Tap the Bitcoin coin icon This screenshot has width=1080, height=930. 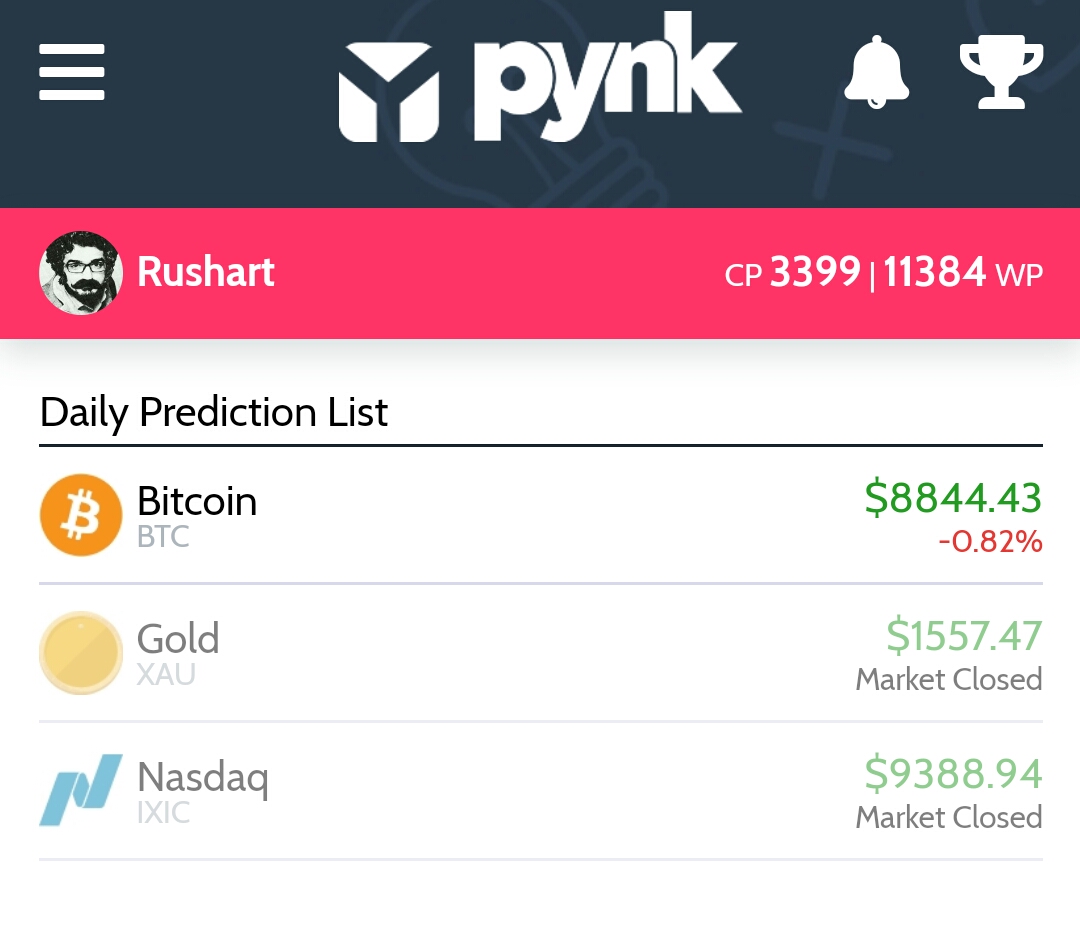tap(81, 515)
